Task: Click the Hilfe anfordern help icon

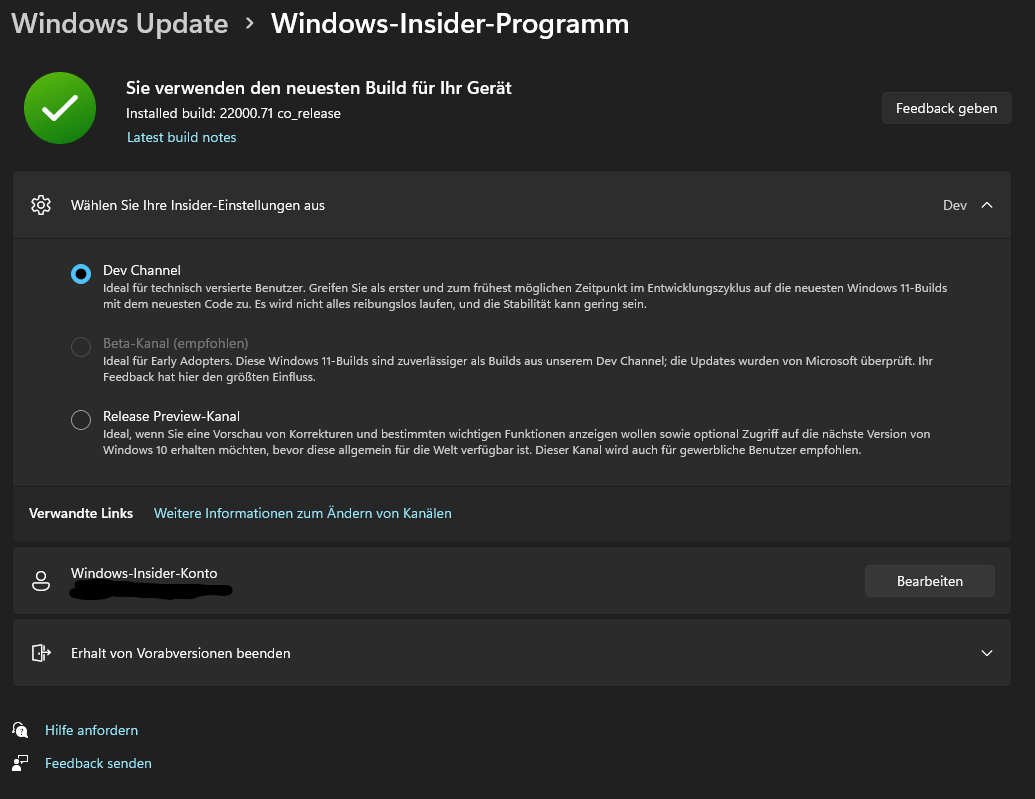Action: (20, 730)
